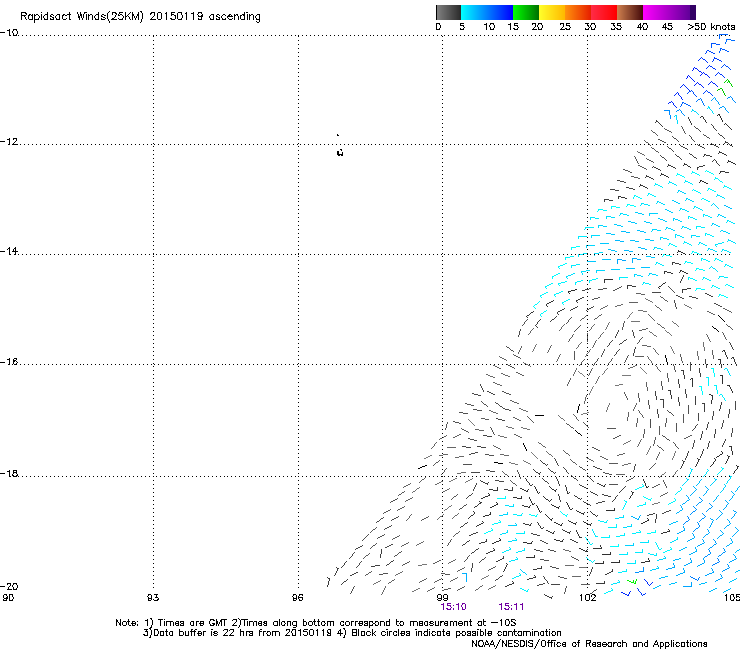Click the latitude label -18

point(9,473)
